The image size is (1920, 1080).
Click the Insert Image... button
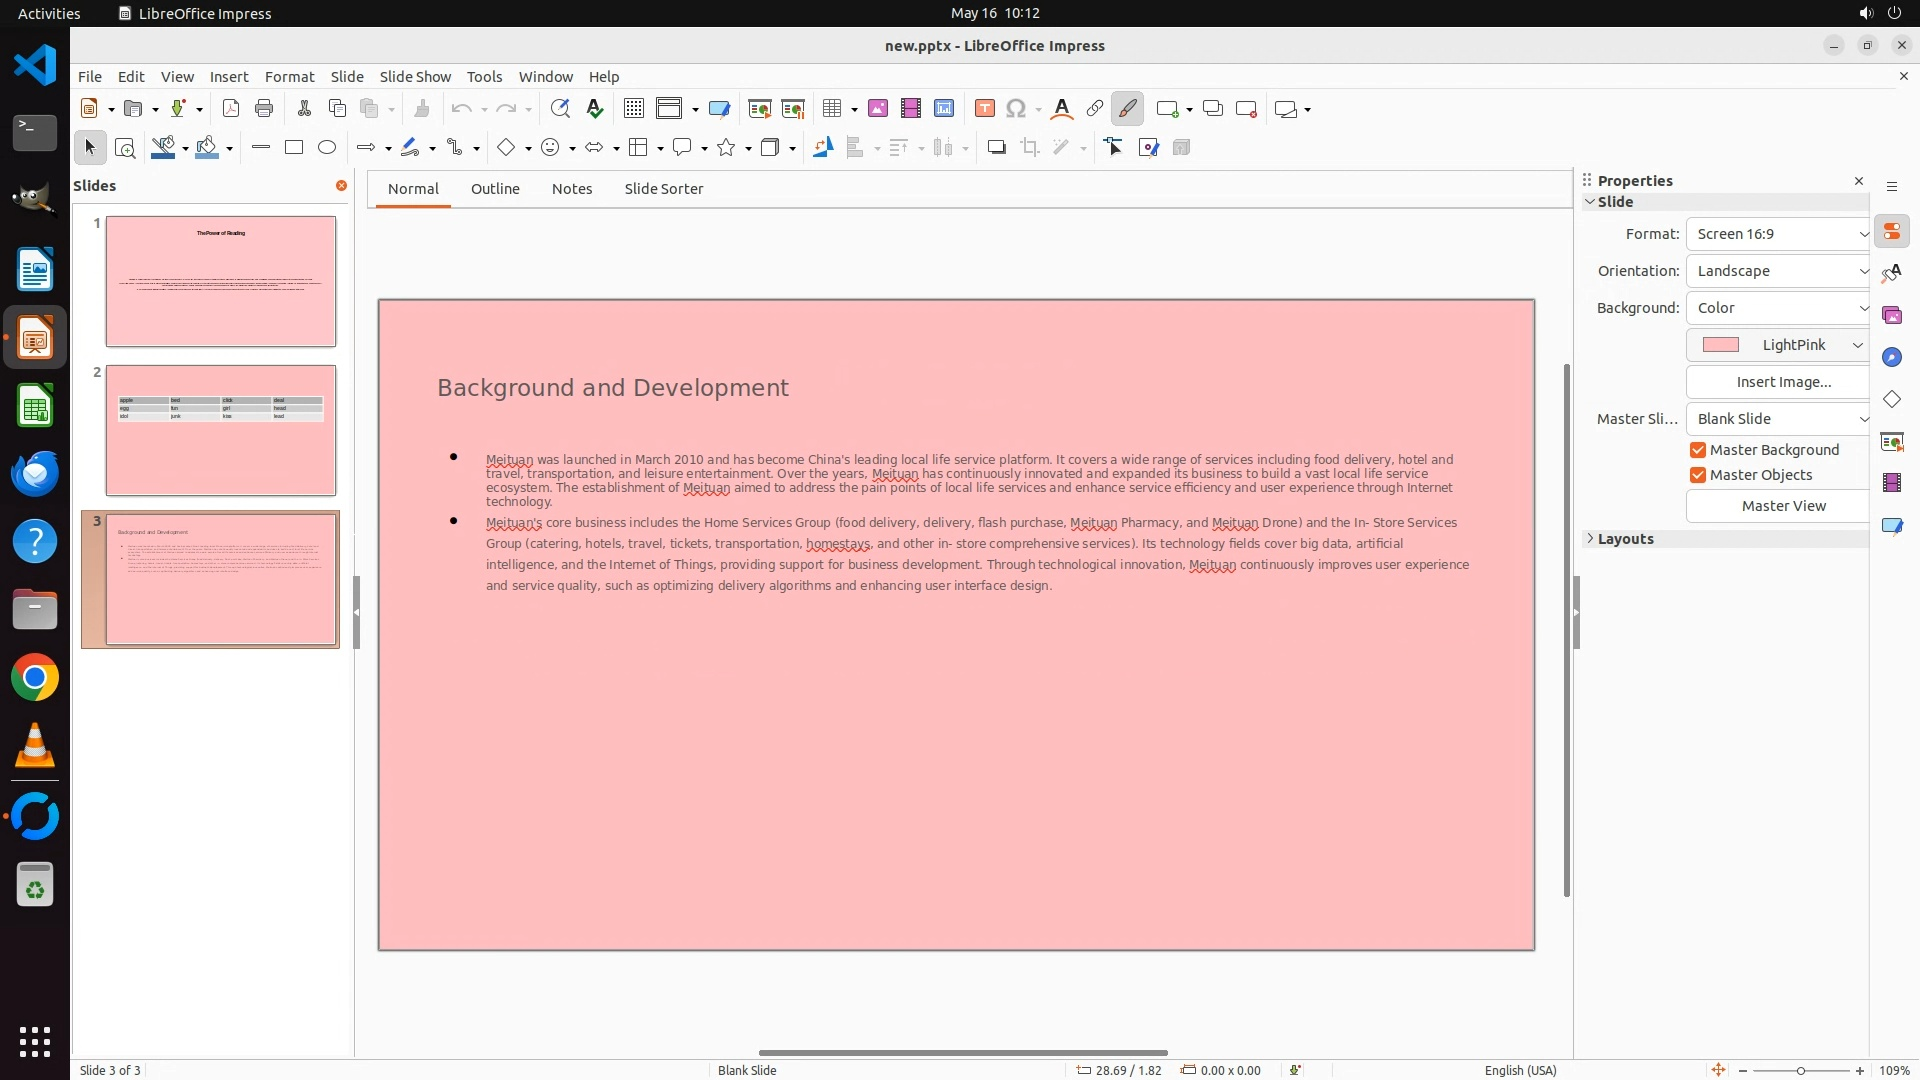pyautogui.click(x=1783, y=382)
